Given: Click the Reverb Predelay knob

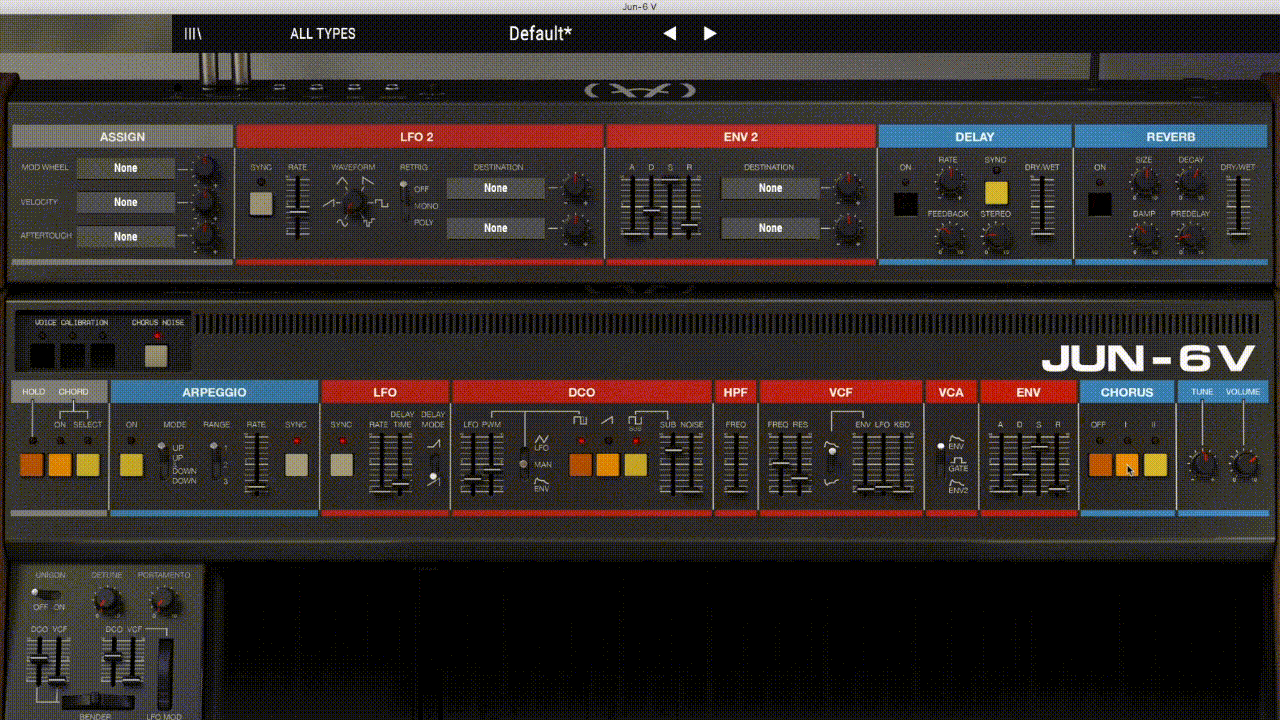Looking at the screenshot, I should click(1190, 236).
